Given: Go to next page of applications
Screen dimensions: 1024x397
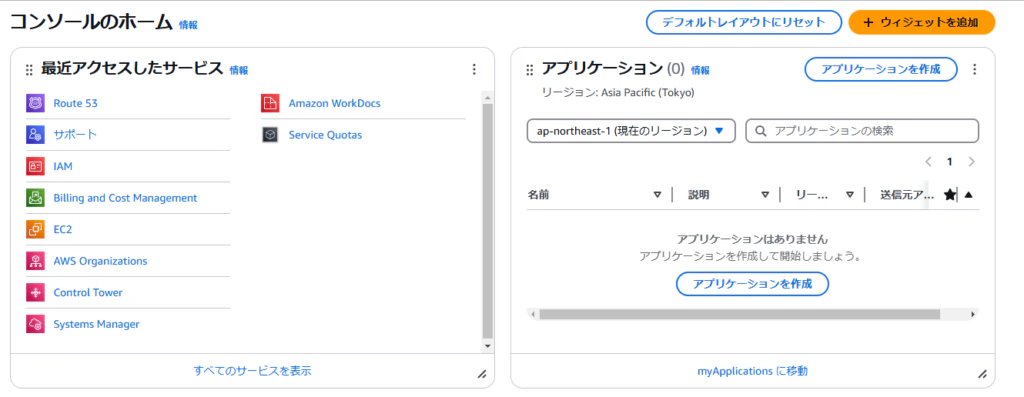Looking at the screenshot, I should coord(972,161).
